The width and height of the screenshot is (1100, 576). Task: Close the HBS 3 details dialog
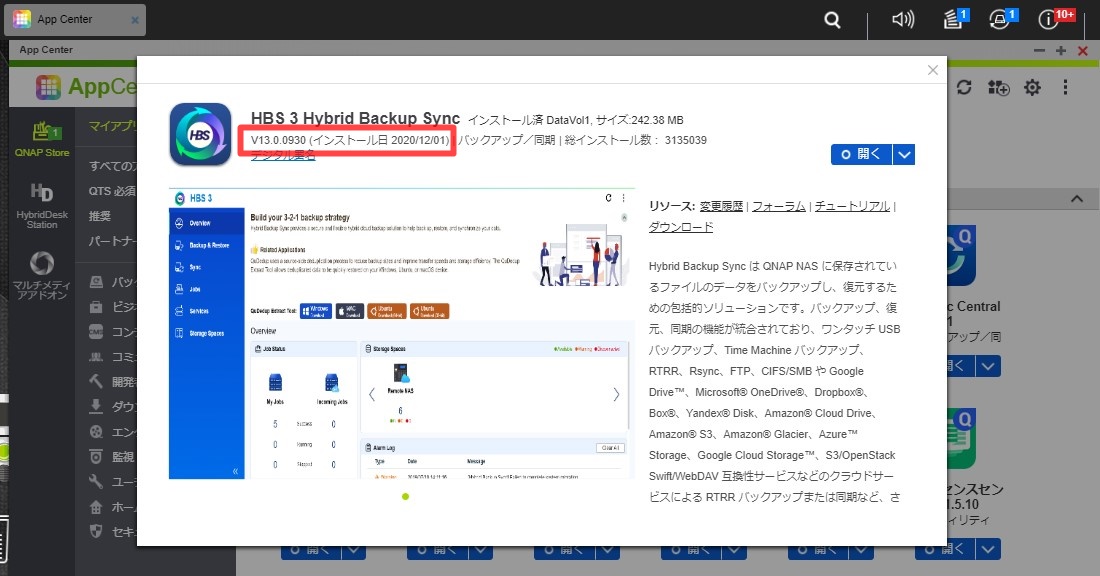(932, 70)
